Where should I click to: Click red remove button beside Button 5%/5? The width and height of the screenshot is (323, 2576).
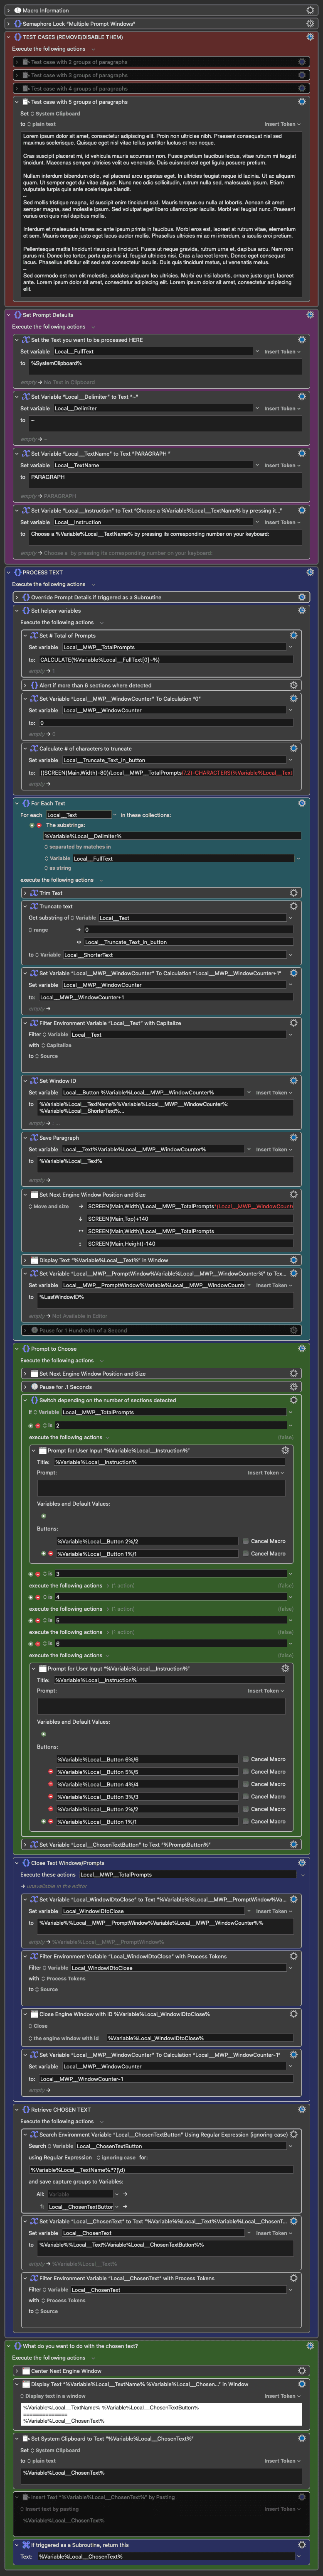(51, 1772)
